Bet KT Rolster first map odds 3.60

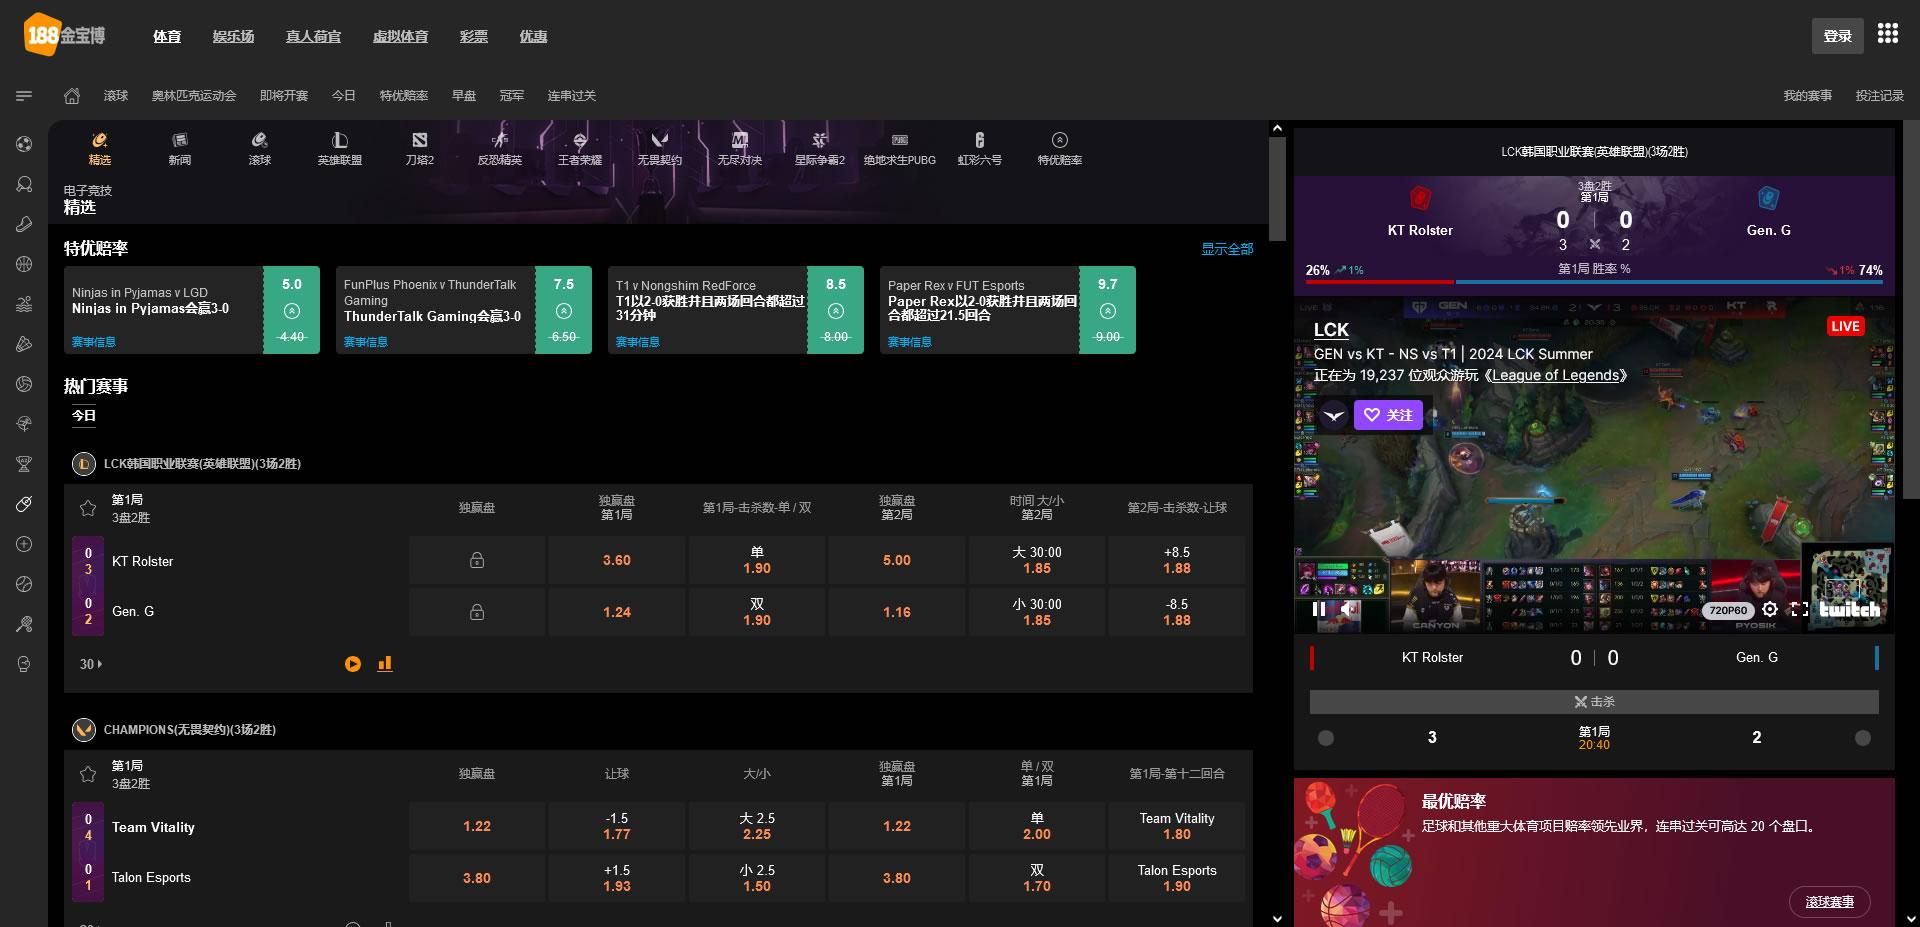(617, 561)
